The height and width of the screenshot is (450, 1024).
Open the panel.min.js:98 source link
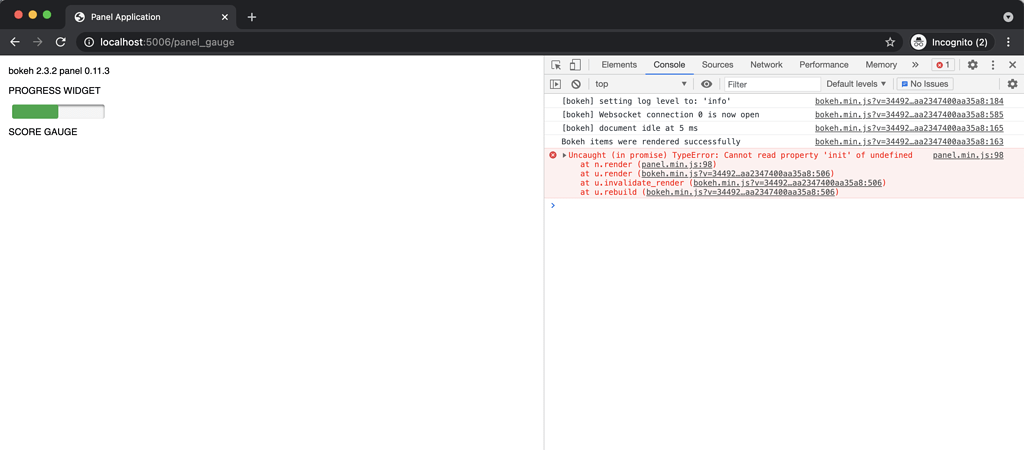click(968, 155)
